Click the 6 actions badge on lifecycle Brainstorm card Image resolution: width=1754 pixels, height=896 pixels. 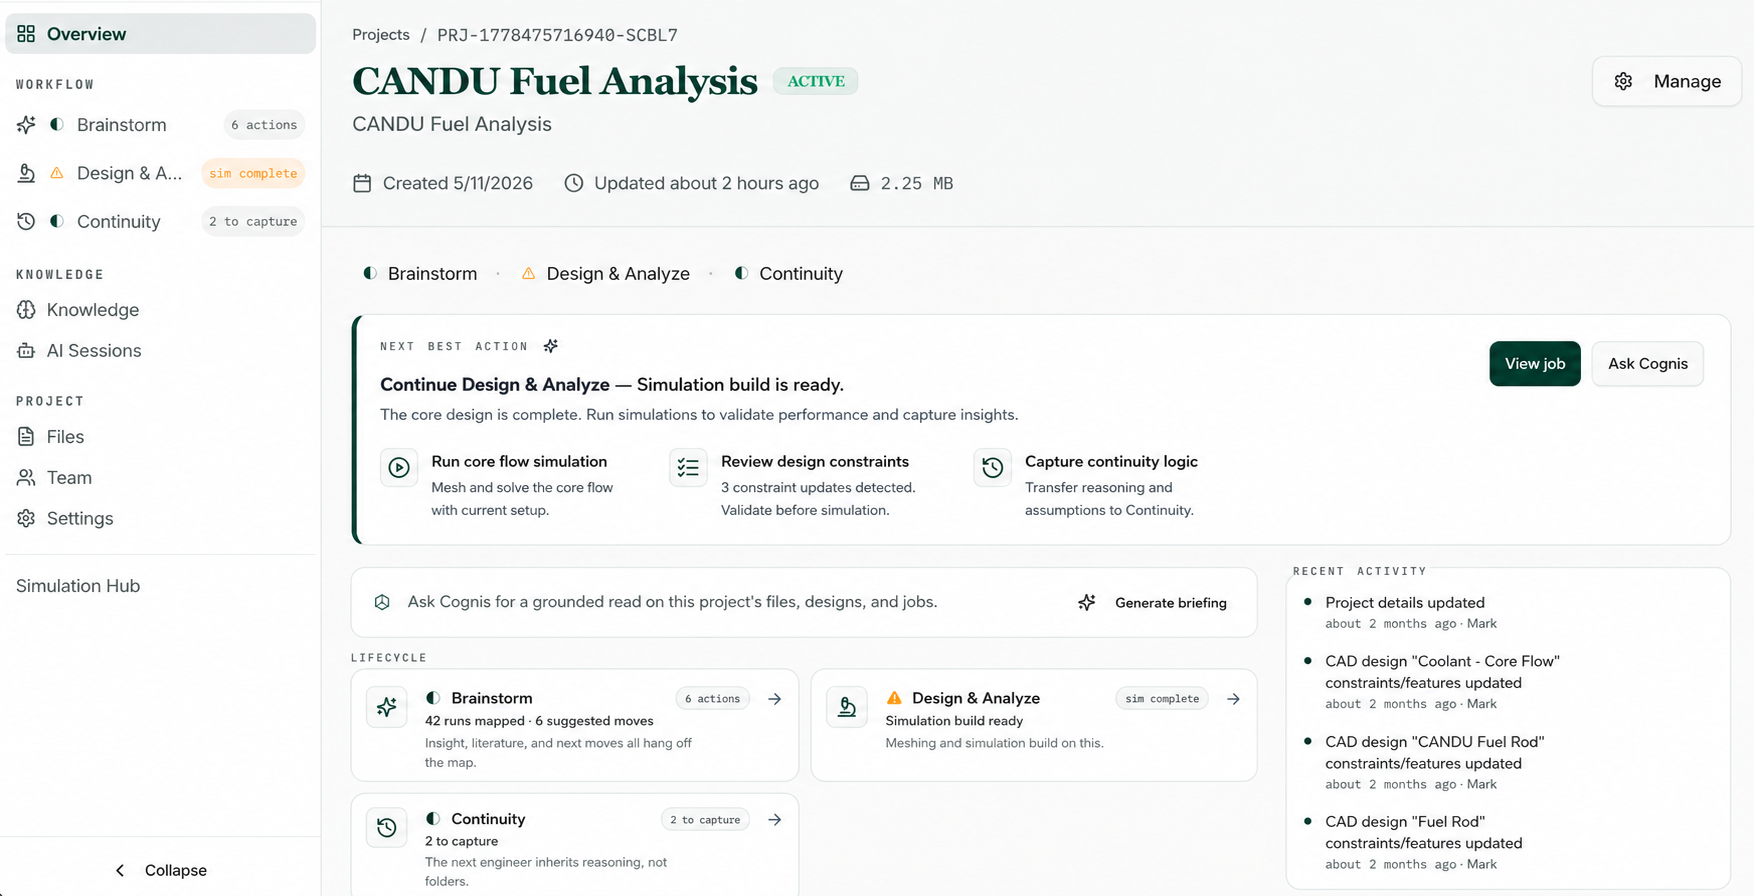click(712, 699)
